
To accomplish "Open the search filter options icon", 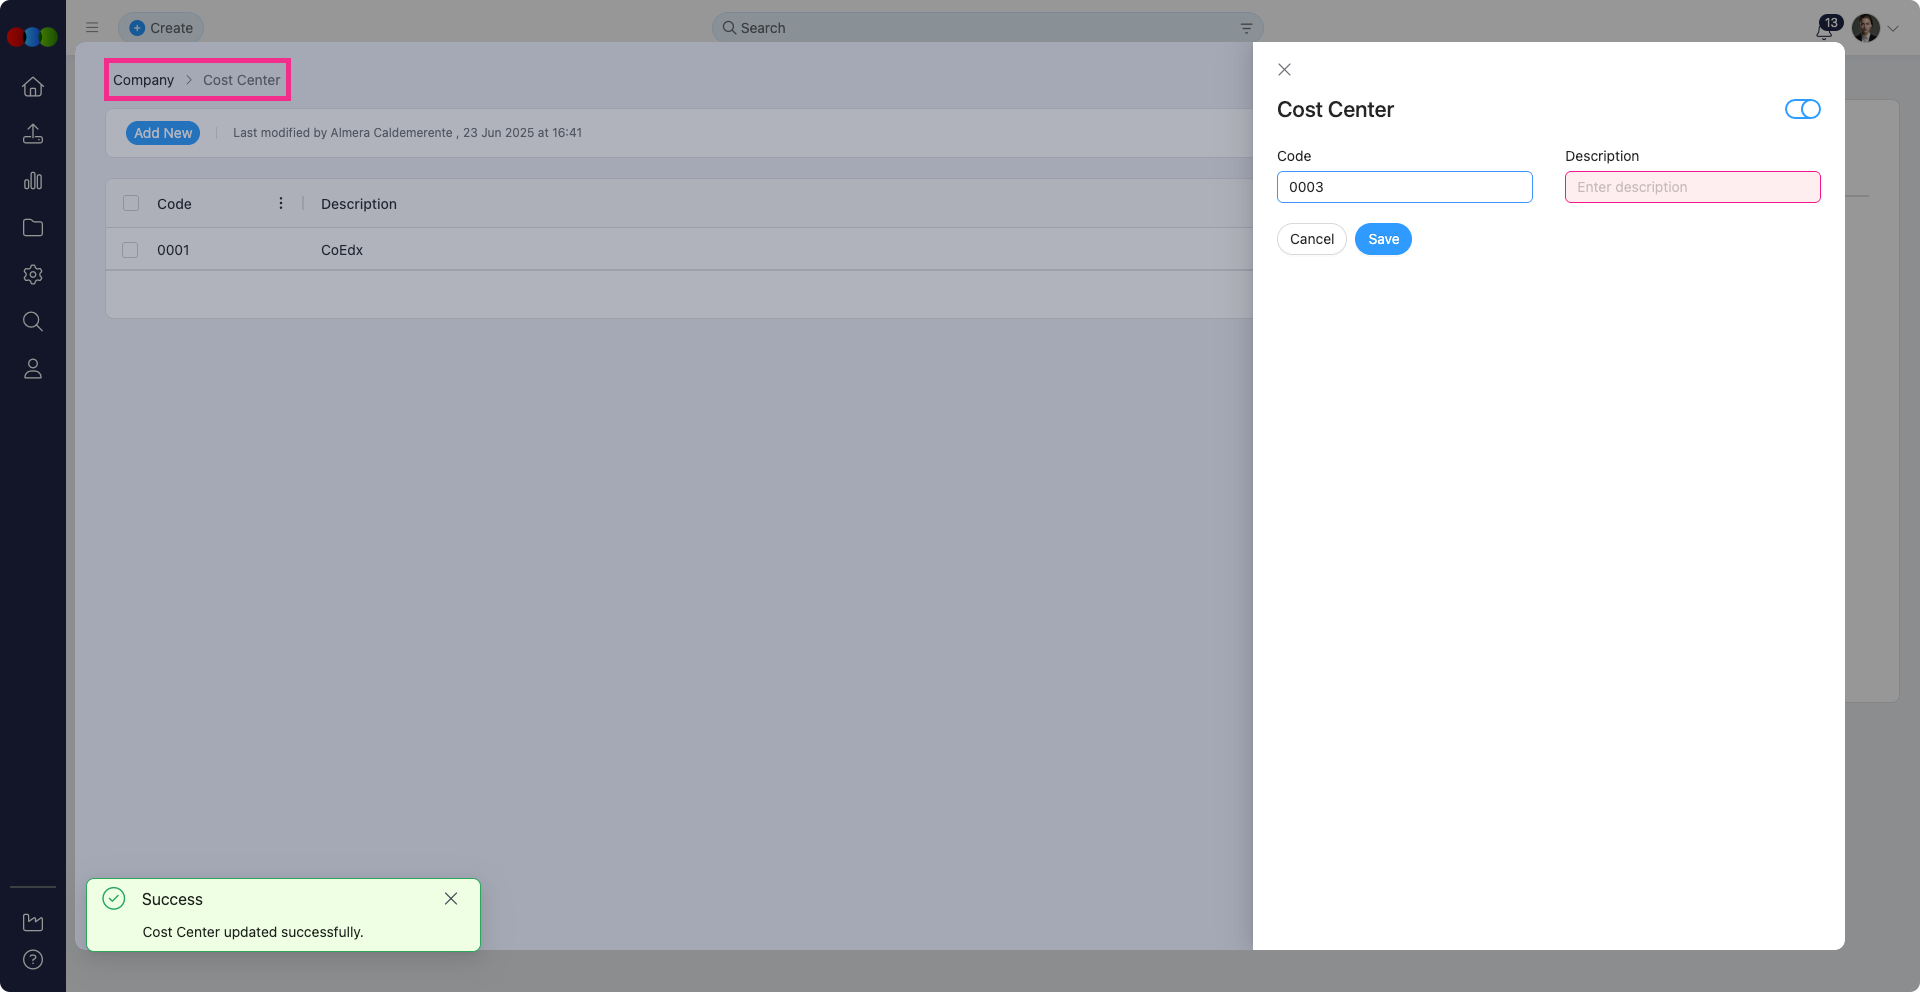I will 1246,28.
